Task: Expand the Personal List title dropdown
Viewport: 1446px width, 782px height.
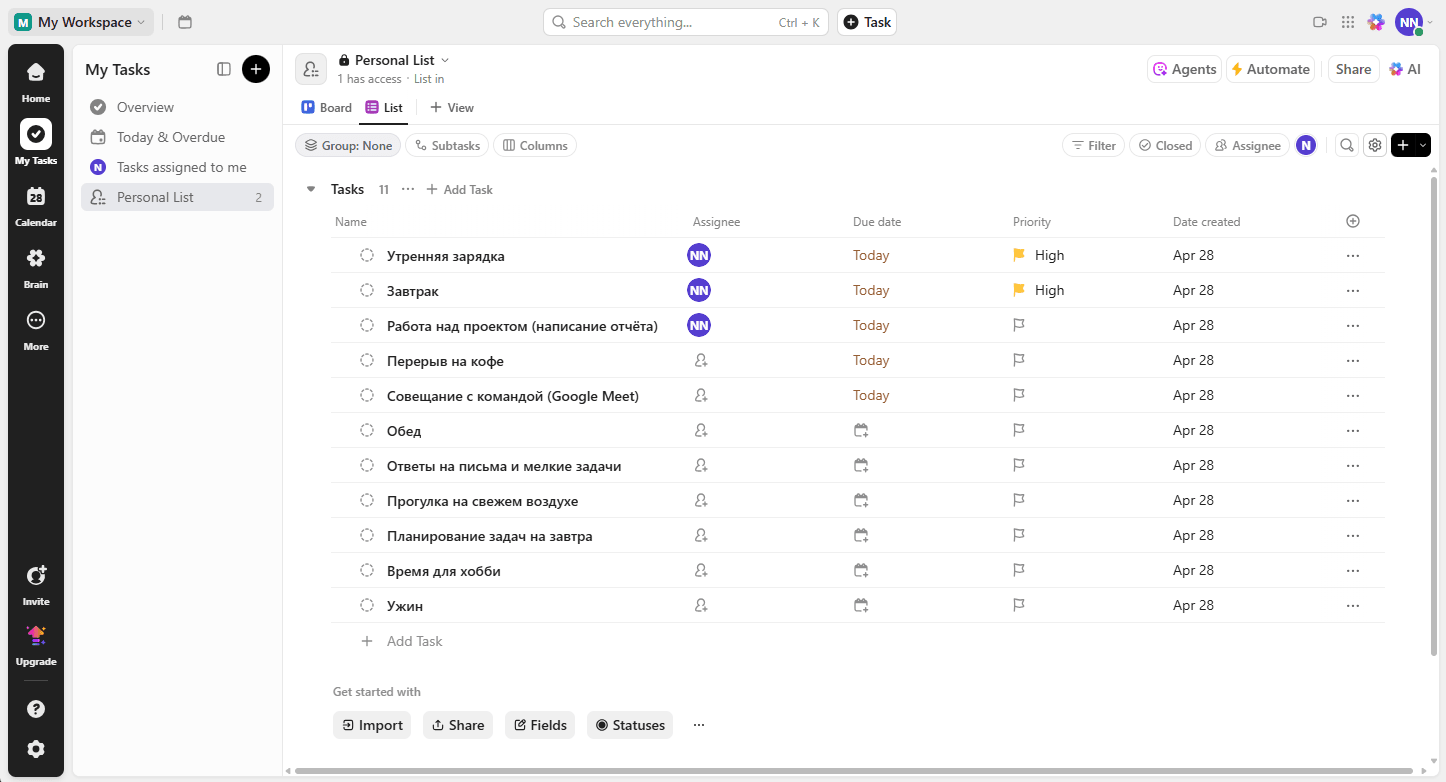Action: (445, 60)
